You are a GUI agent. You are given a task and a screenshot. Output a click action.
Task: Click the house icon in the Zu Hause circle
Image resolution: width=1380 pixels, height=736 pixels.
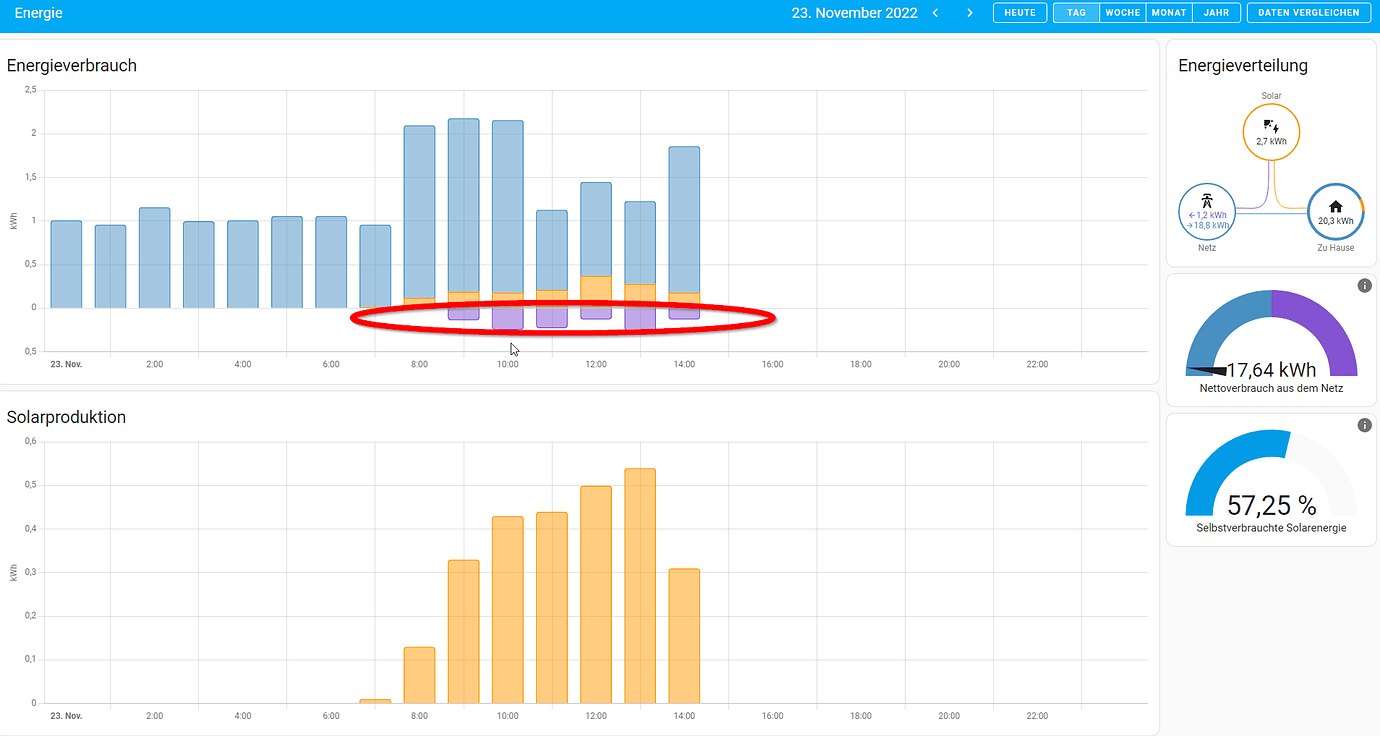[1335, 205]
